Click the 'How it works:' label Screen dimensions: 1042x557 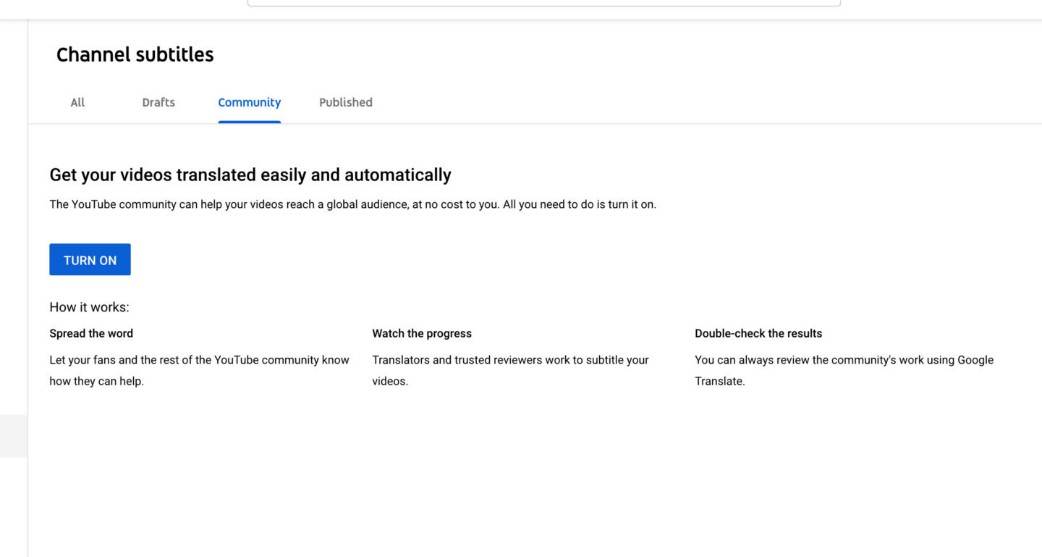pos(89,307)
